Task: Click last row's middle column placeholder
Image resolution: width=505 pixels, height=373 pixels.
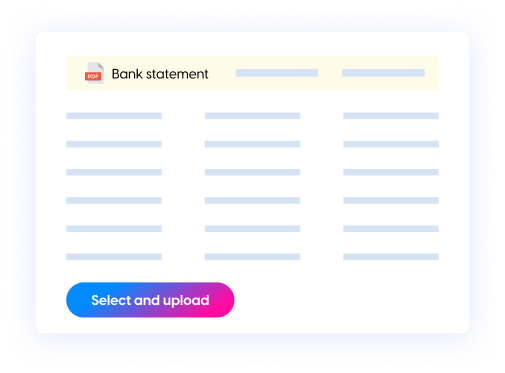Action: (x=252, y=257)
